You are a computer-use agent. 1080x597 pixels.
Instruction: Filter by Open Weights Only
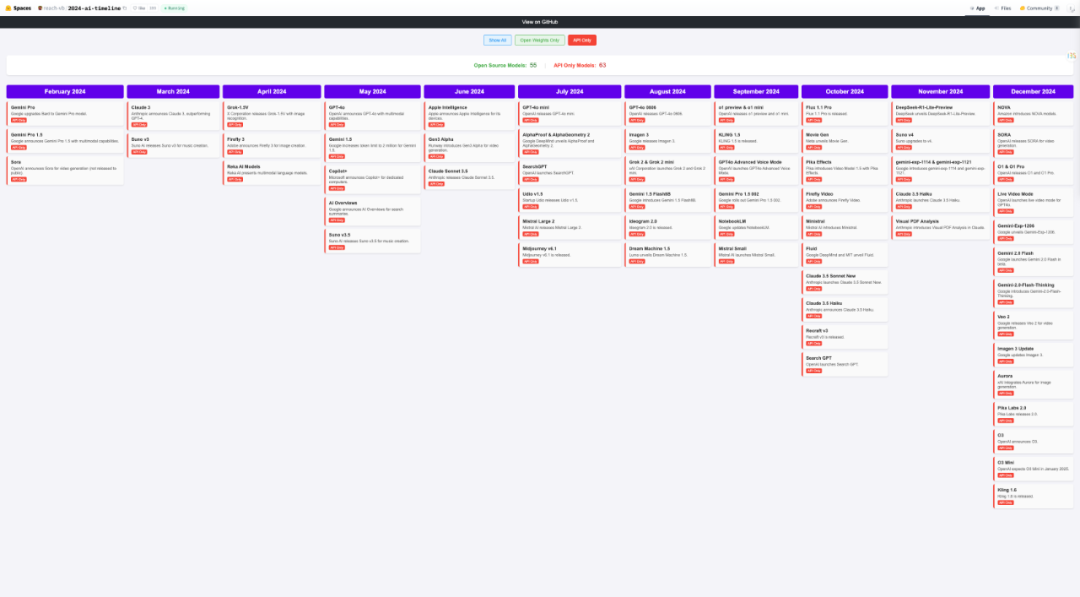coord(539,40)
